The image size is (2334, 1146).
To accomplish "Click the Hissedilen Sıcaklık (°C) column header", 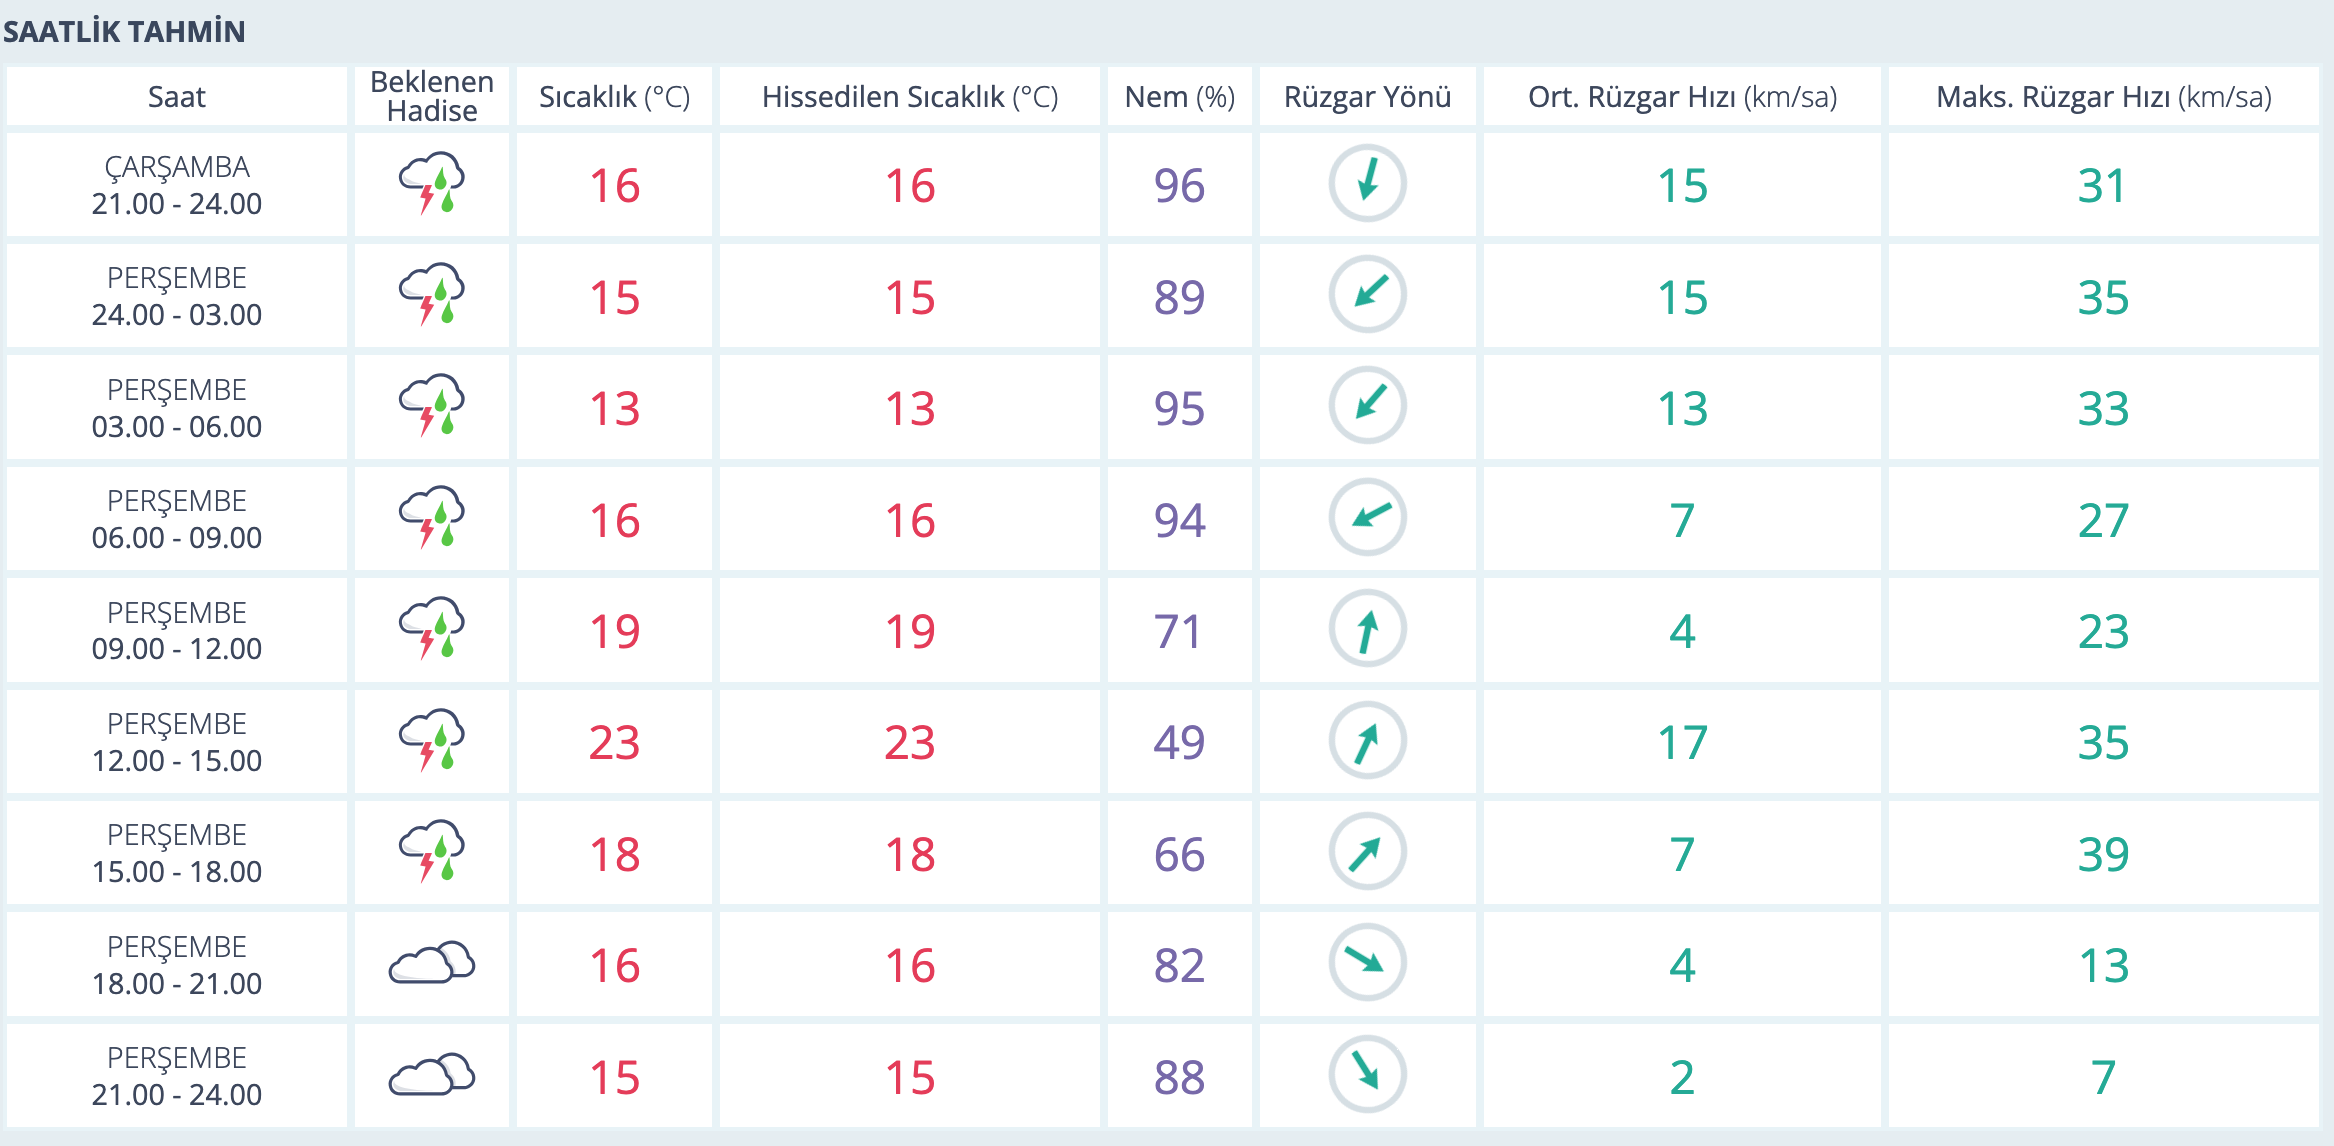I will (910, 97).
